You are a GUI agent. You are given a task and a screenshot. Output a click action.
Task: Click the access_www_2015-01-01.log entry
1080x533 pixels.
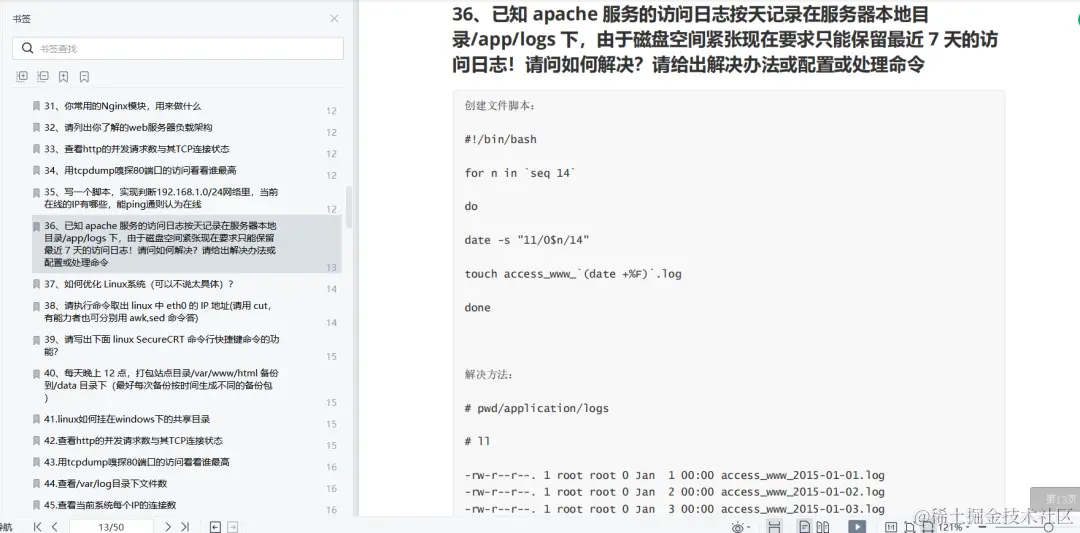(802, 475)
